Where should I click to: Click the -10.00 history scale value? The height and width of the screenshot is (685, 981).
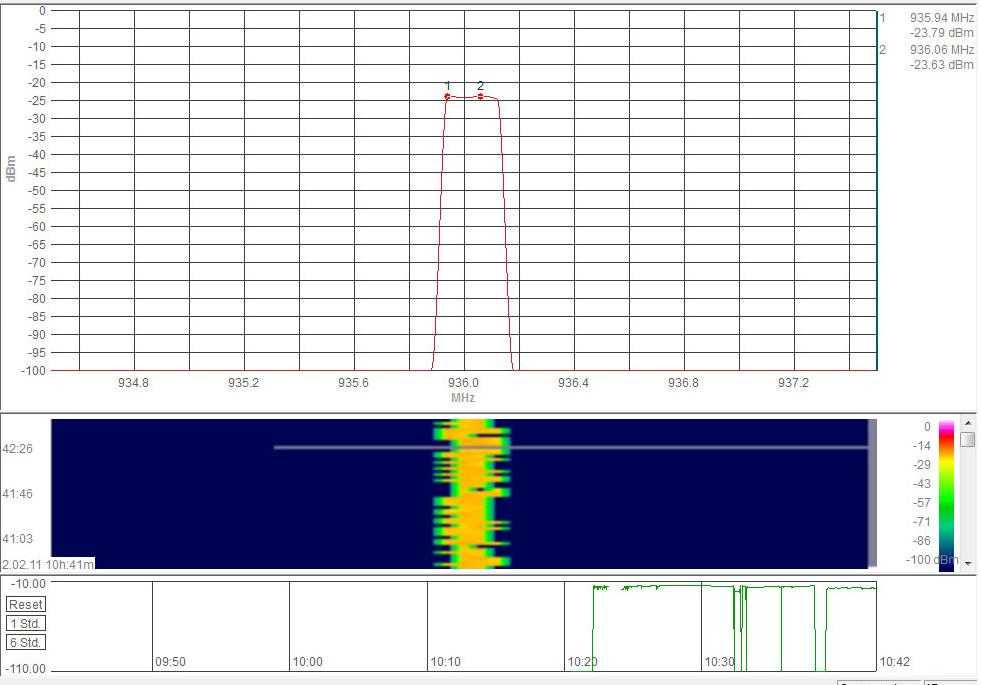(31, 584)
